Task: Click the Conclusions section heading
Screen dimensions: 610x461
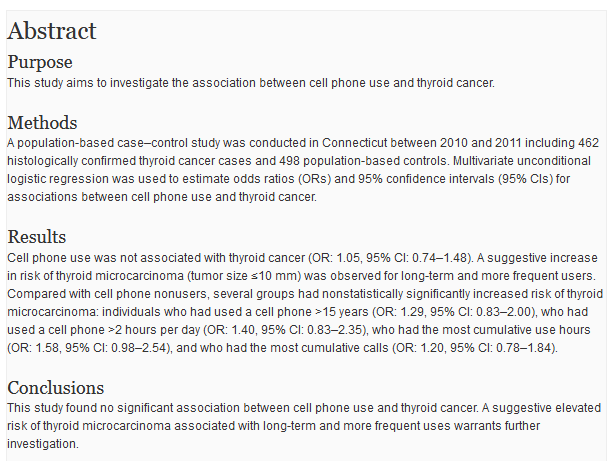Action: click(56, 388)
